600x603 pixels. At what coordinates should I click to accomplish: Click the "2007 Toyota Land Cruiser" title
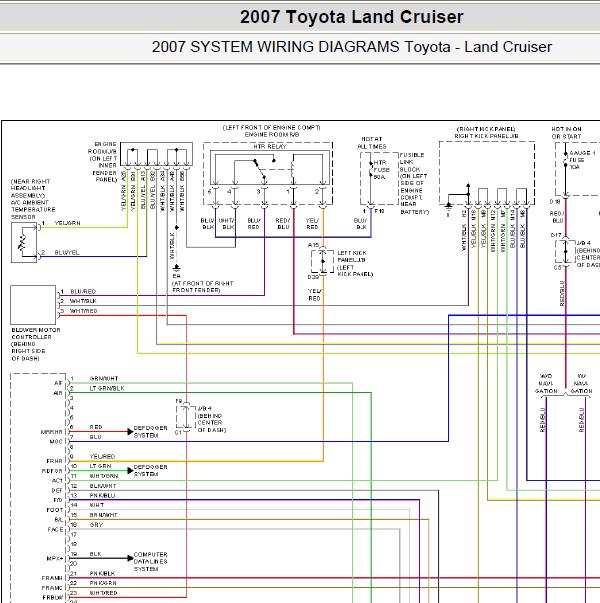coord(352,17)
